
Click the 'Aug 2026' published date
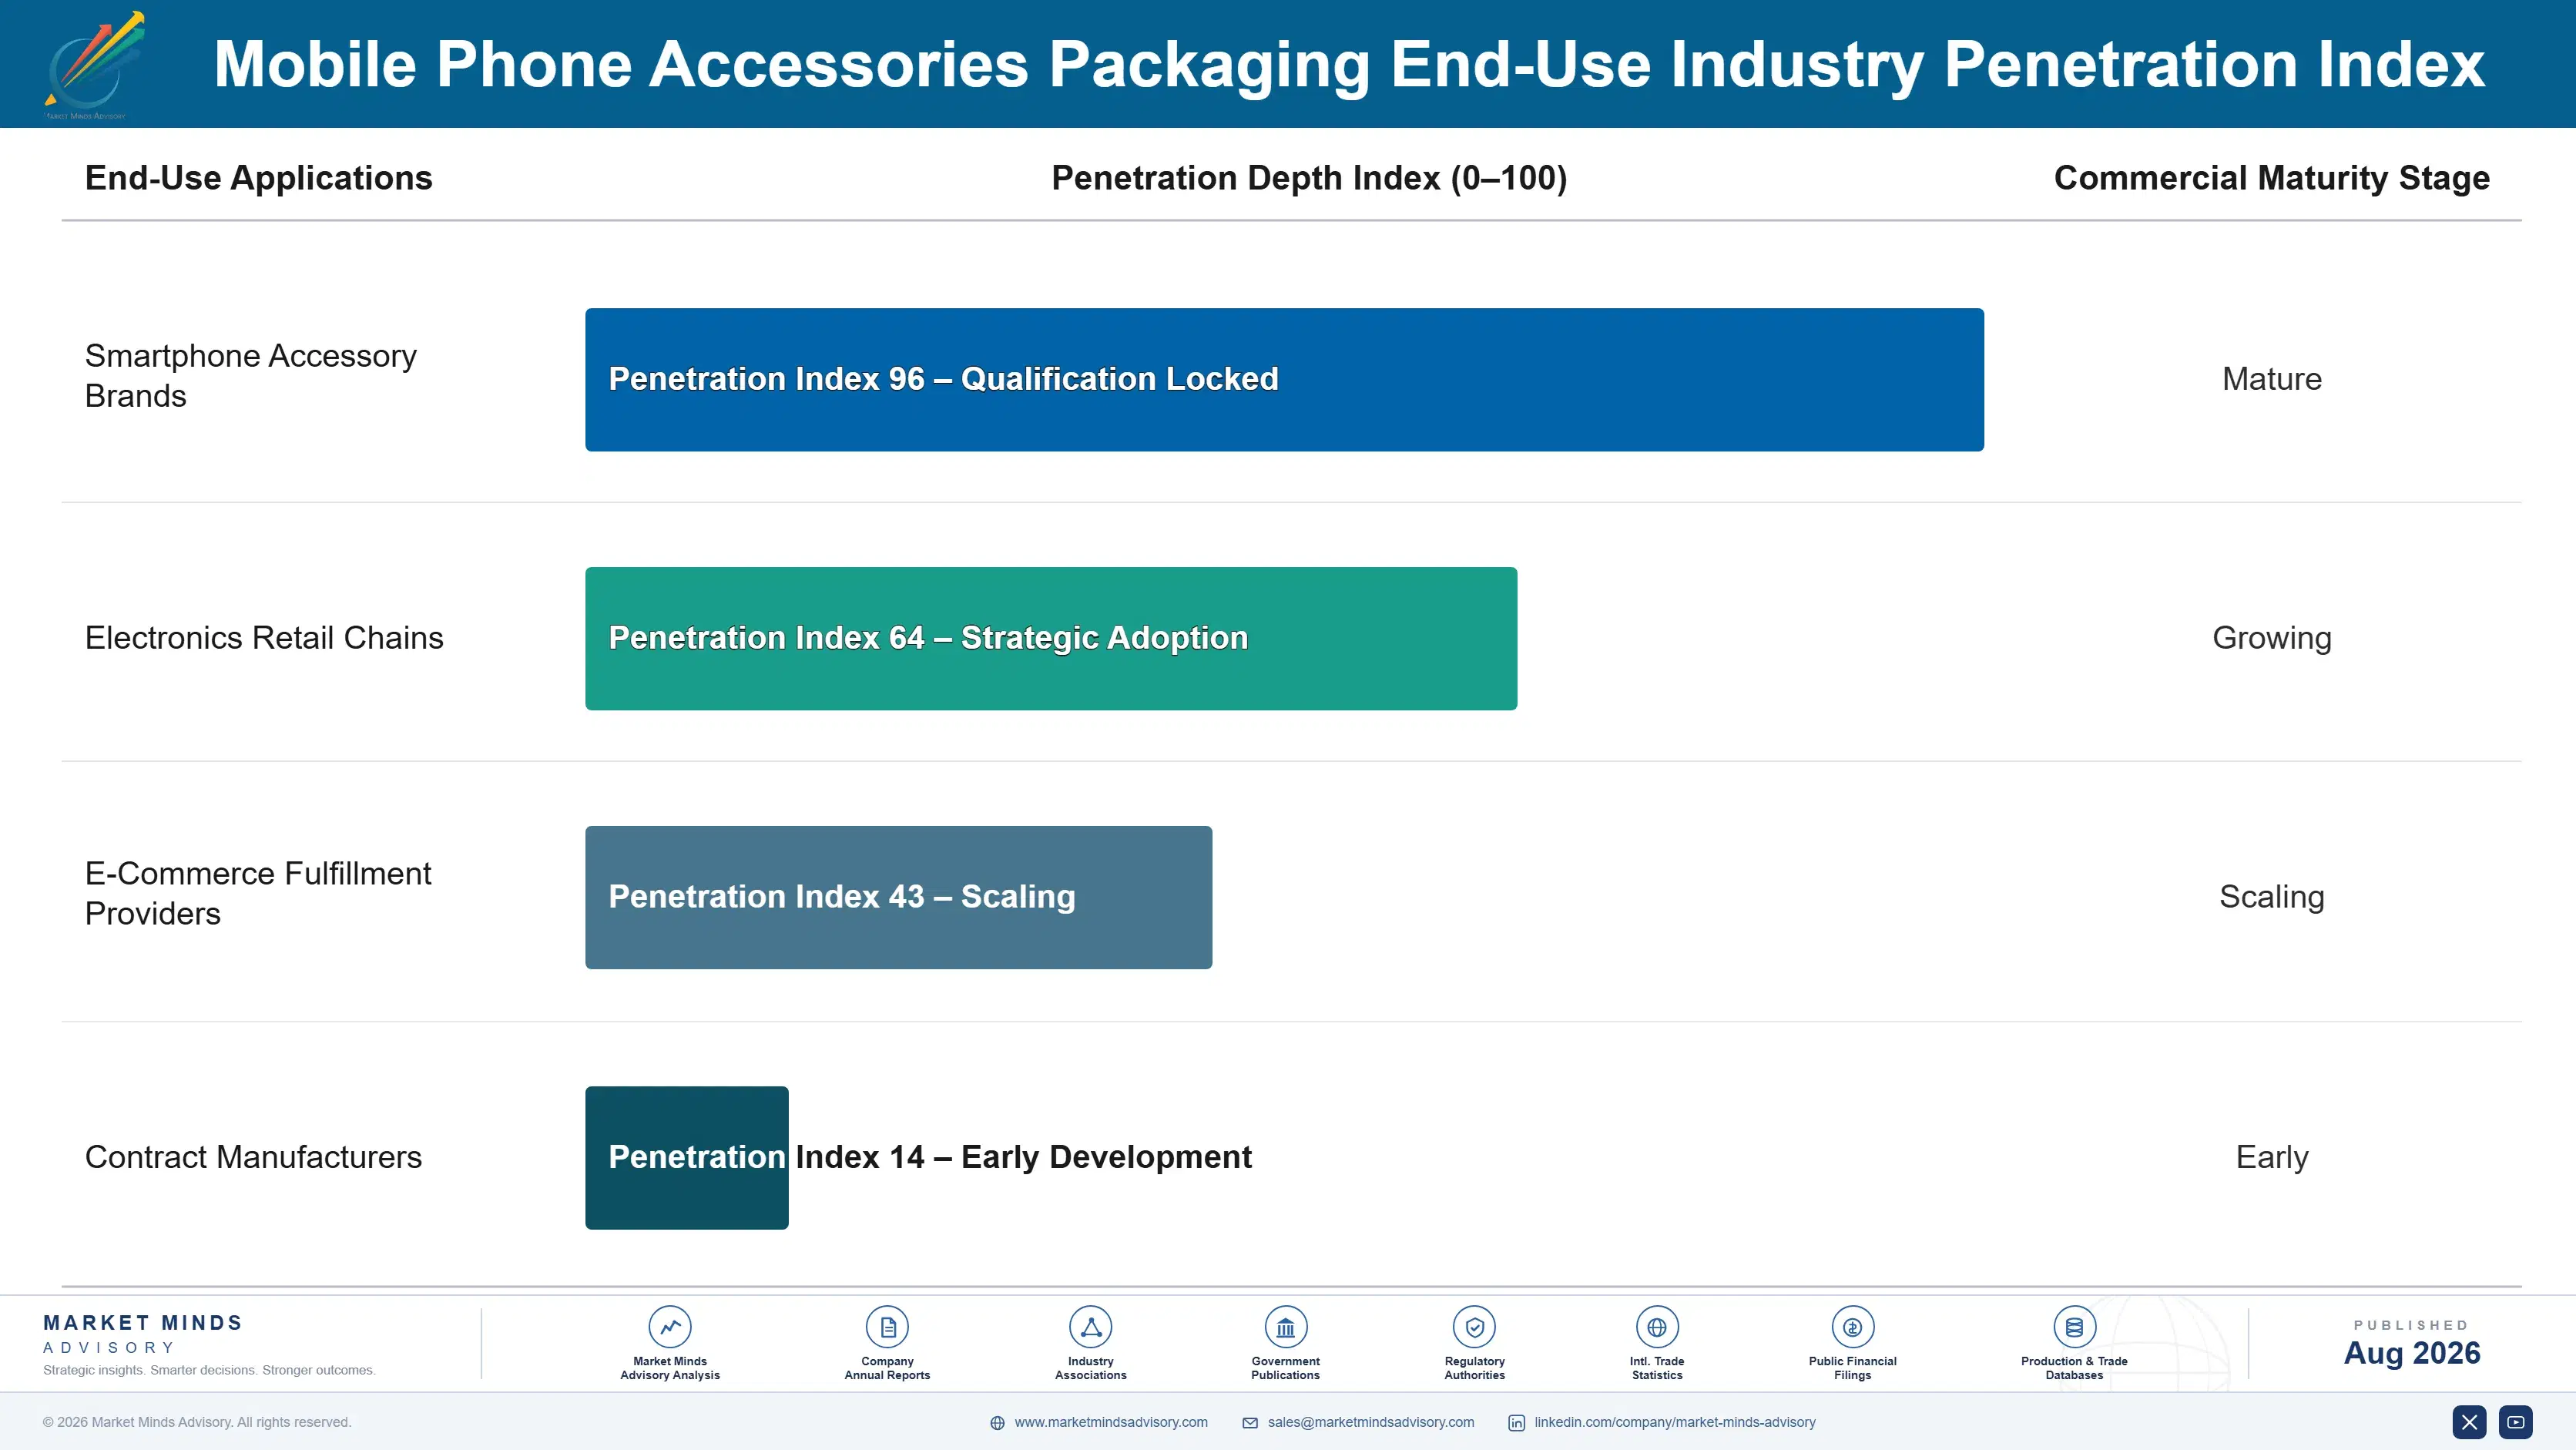2411,1353
